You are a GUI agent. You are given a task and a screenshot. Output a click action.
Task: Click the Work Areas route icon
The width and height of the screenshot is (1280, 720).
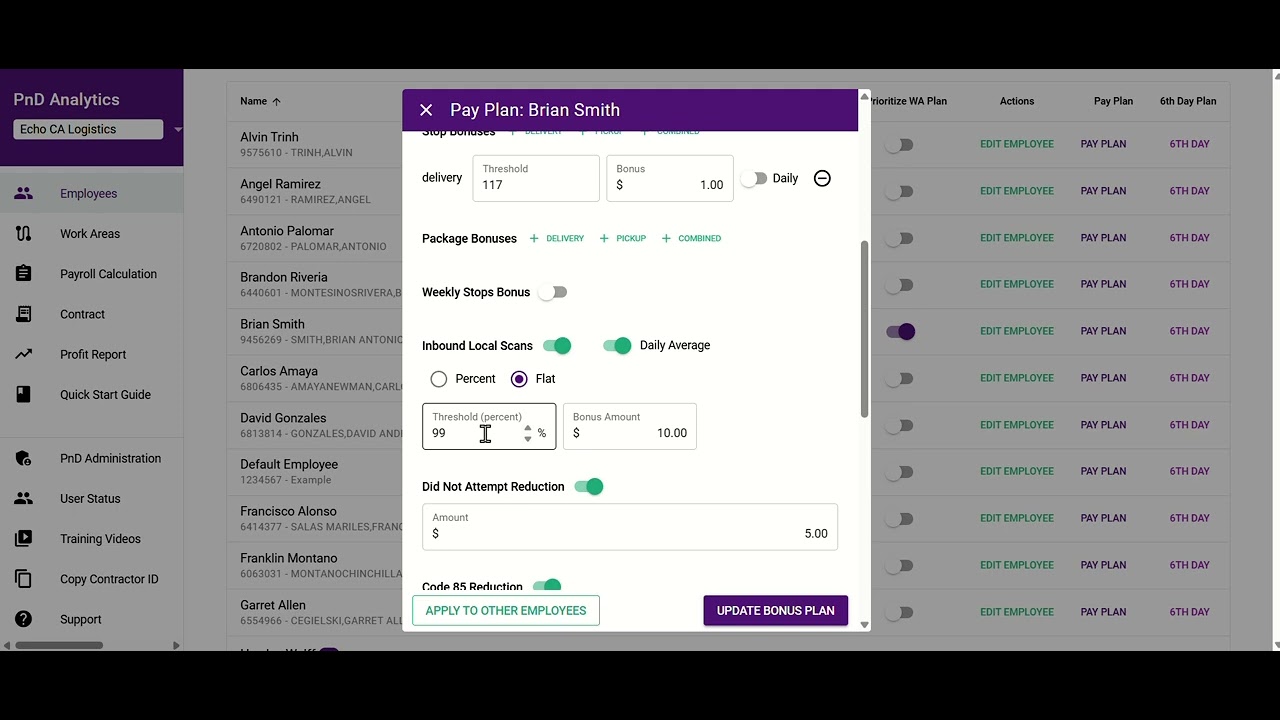24,234
